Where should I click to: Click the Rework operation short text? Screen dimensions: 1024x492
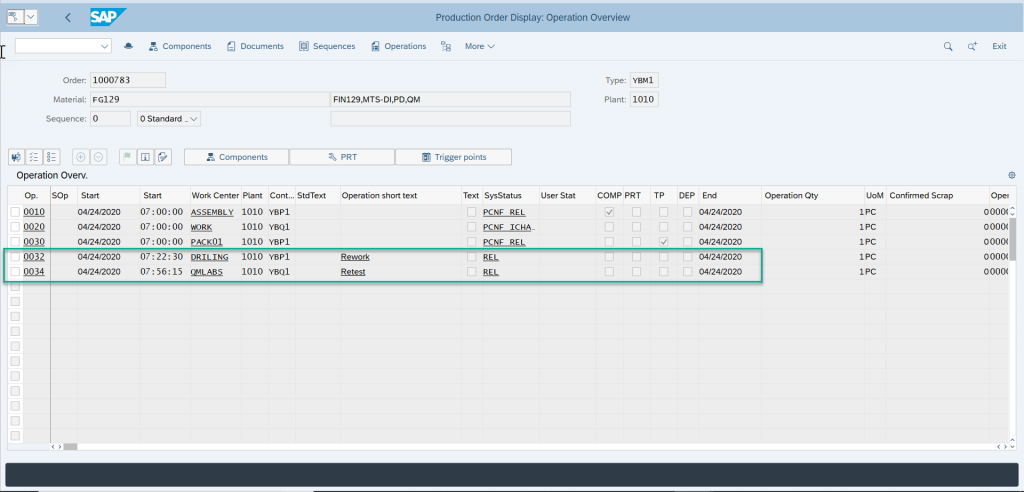(355, 257)
